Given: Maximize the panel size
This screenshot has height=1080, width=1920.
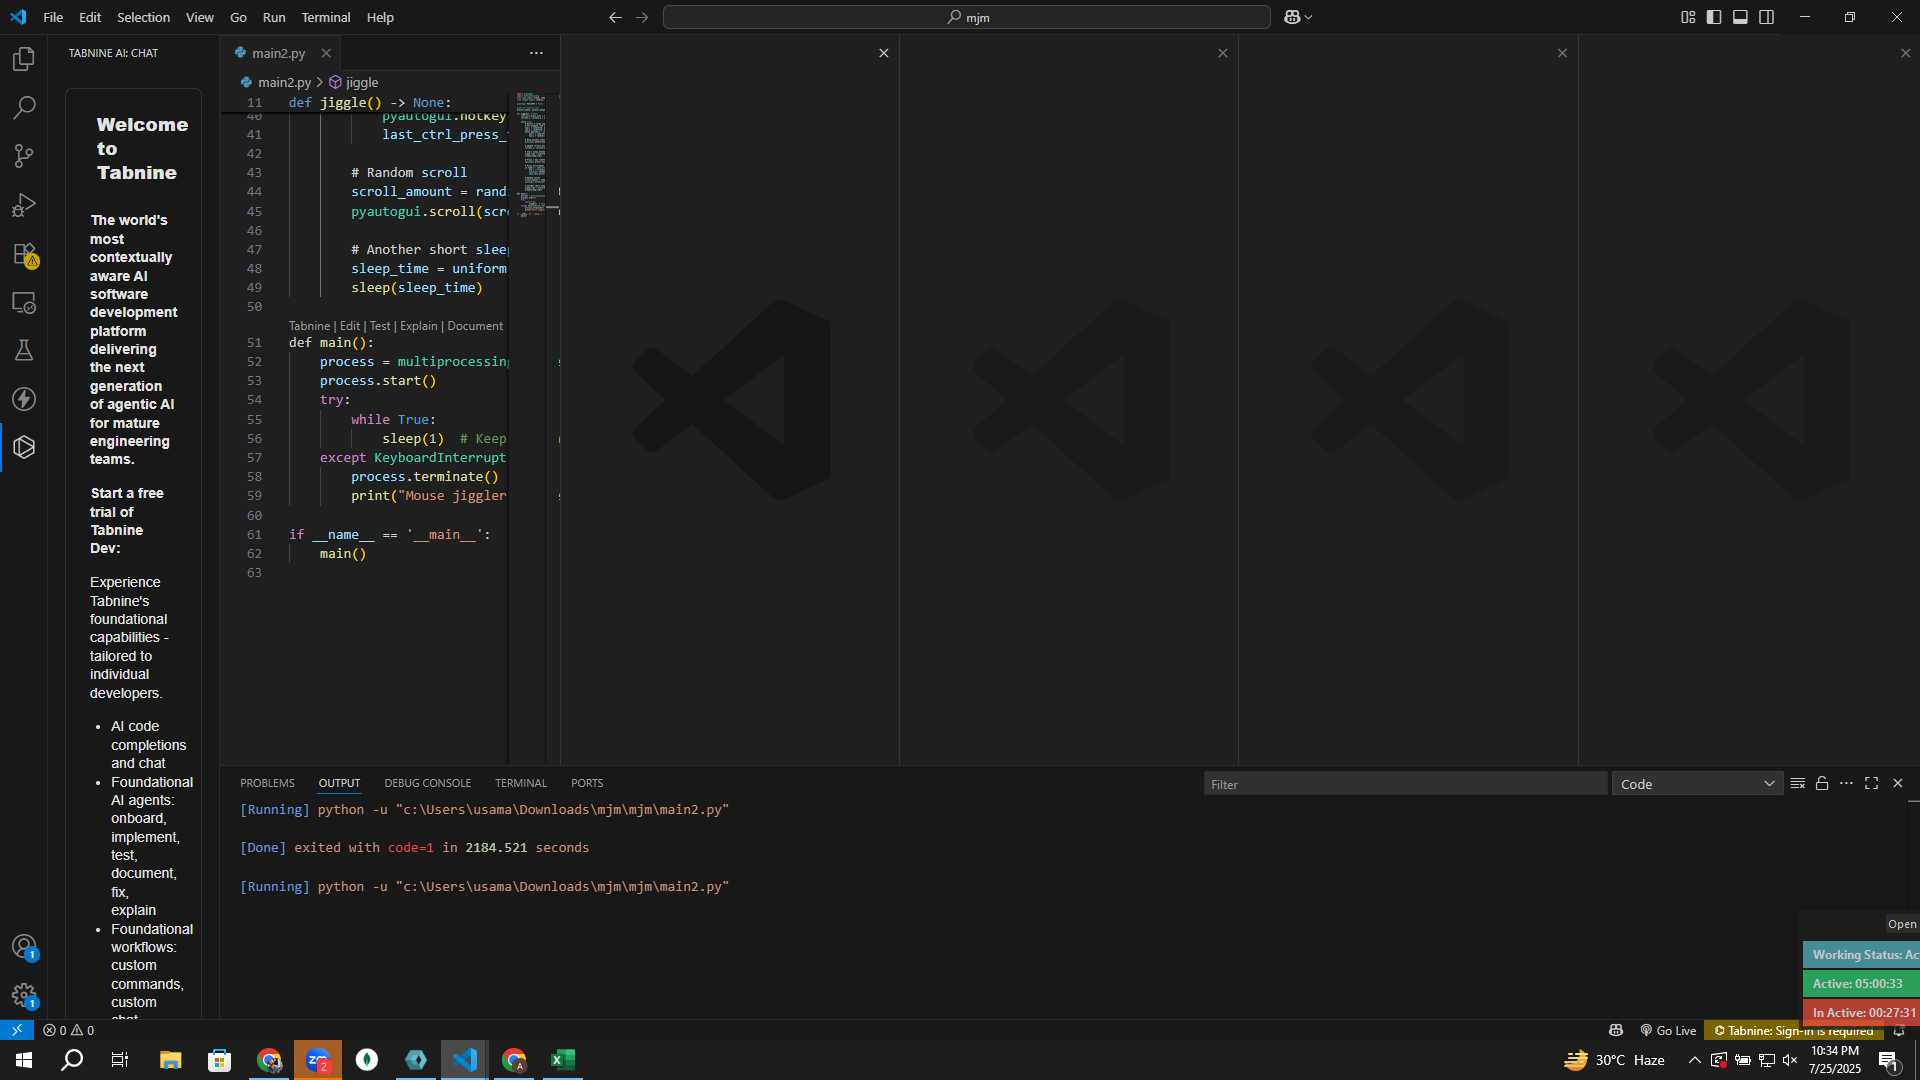Looking at the screenshot, I should pyautogui.click(x=1872, y=783).
